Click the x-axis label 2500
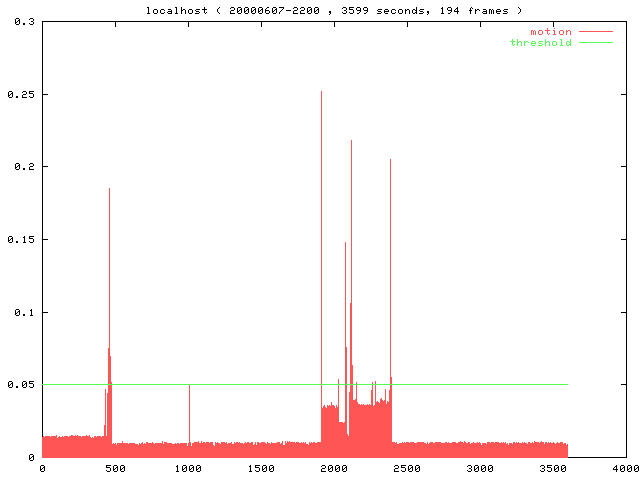 pyautogui.click(x=407, y=468)
